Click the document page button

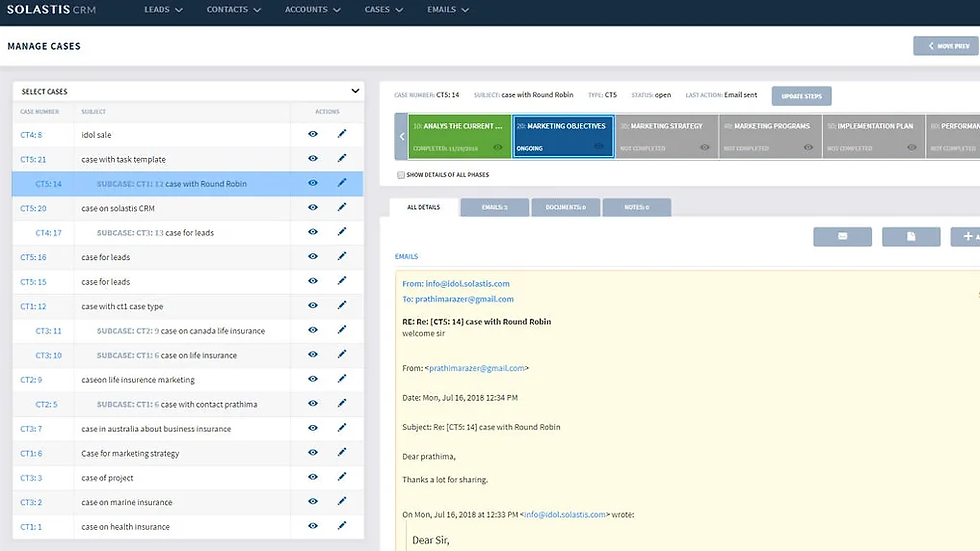pyautogui.click(x=911, y=236)
